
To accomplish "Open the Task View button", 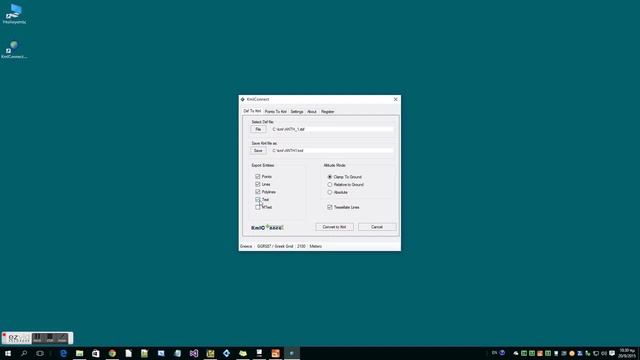I will tap(40, 353).
